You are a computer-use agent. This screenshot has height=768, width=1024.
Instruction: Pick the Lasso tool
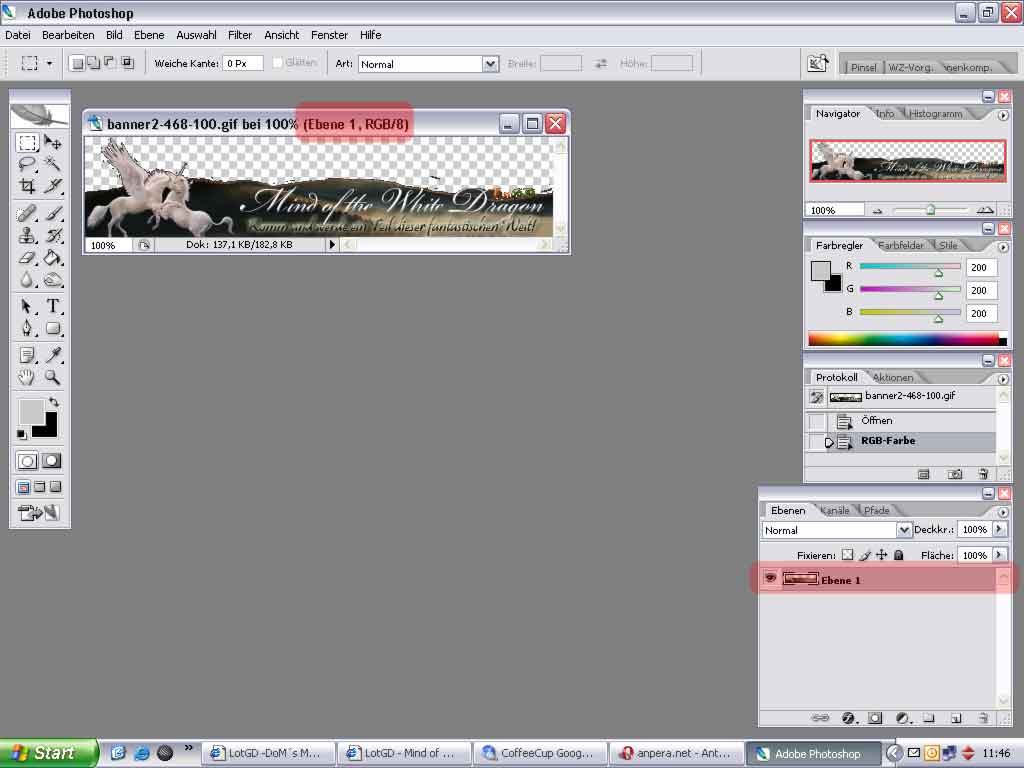[27, 164]
